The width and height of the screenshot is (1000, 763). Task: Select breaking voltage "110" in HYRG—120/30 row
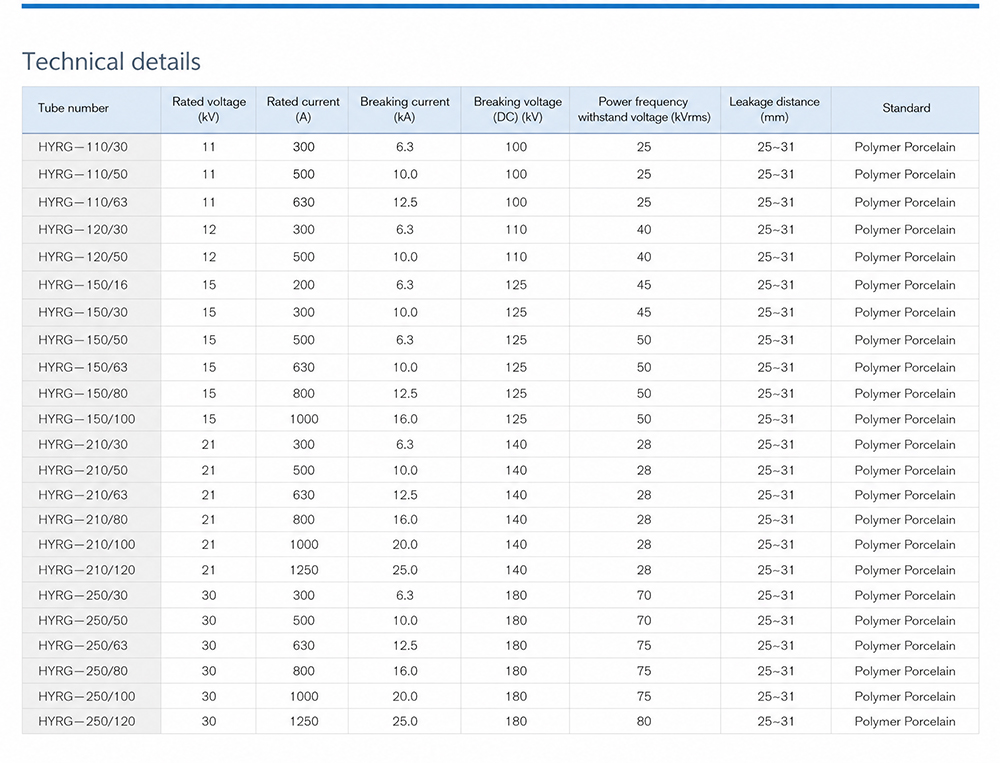click(x=516, y=230)
